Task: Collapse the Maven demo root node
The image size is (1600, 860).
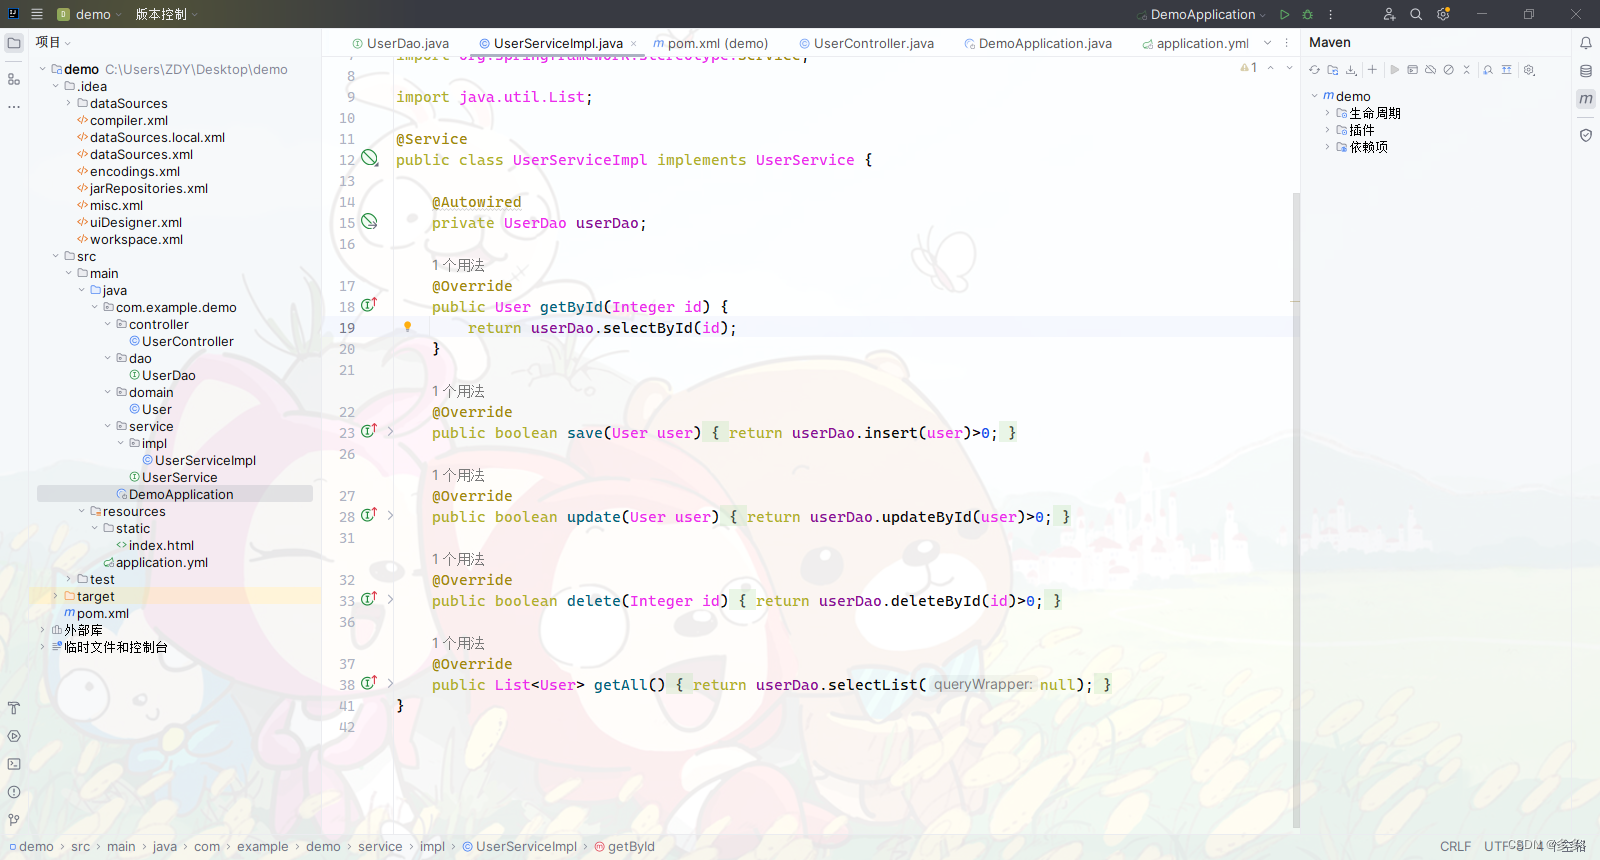Action: tap(1315, 96)
